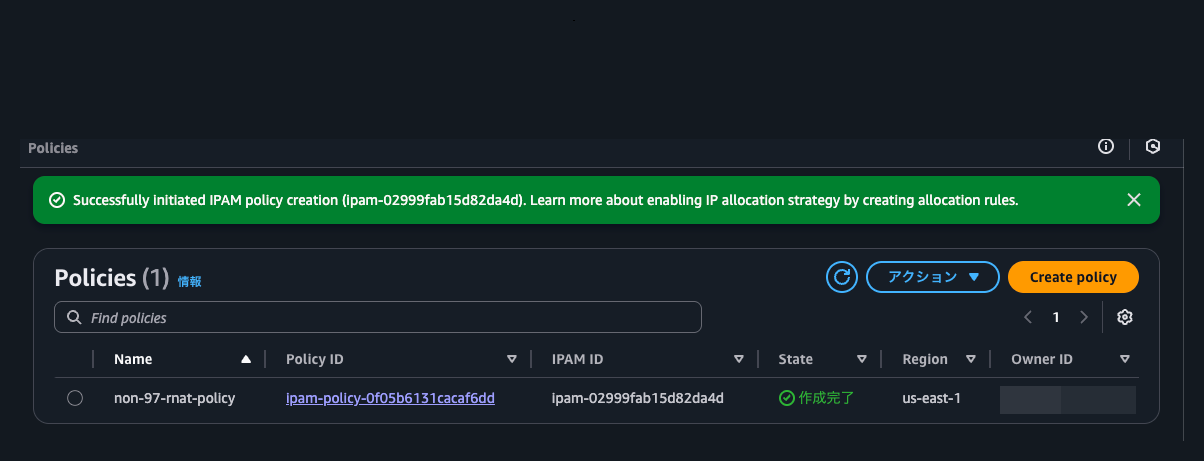Image resolution: width=1204 pixels, height=461 pixels.
Task: Go to previous page of policies
Action: (x=1028, y=317)
